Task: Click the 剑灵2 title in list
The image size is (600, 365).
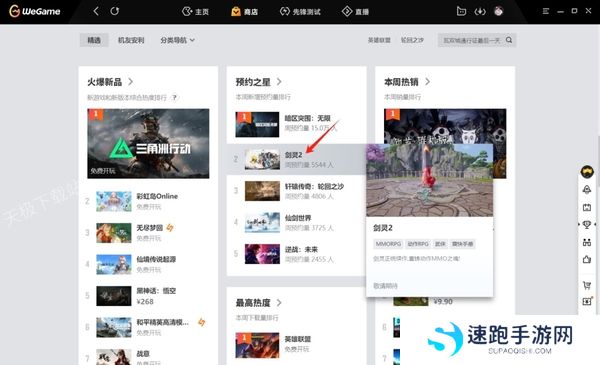Action: 293,155
